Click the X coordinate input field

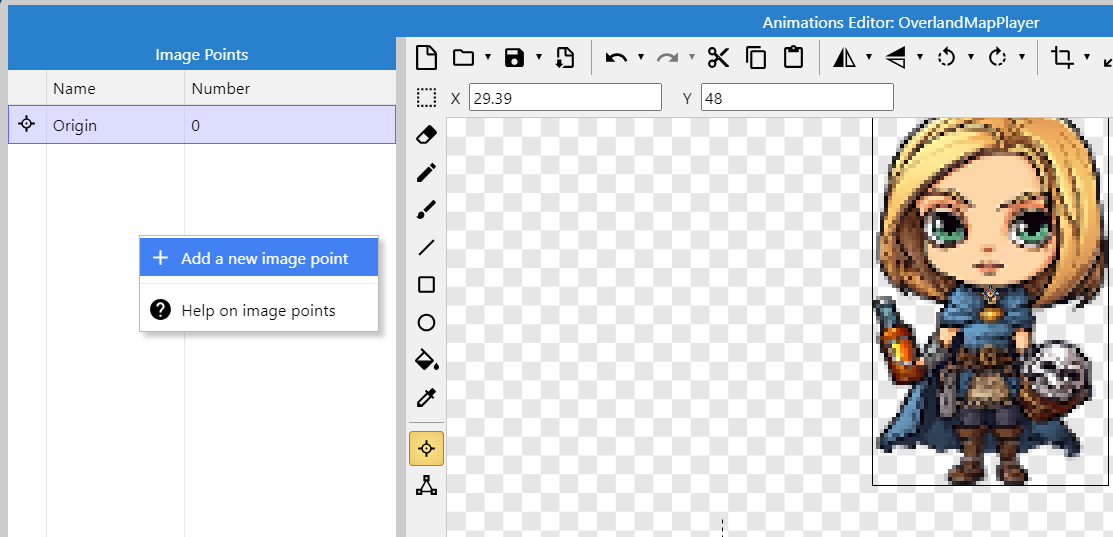point(565,97)
